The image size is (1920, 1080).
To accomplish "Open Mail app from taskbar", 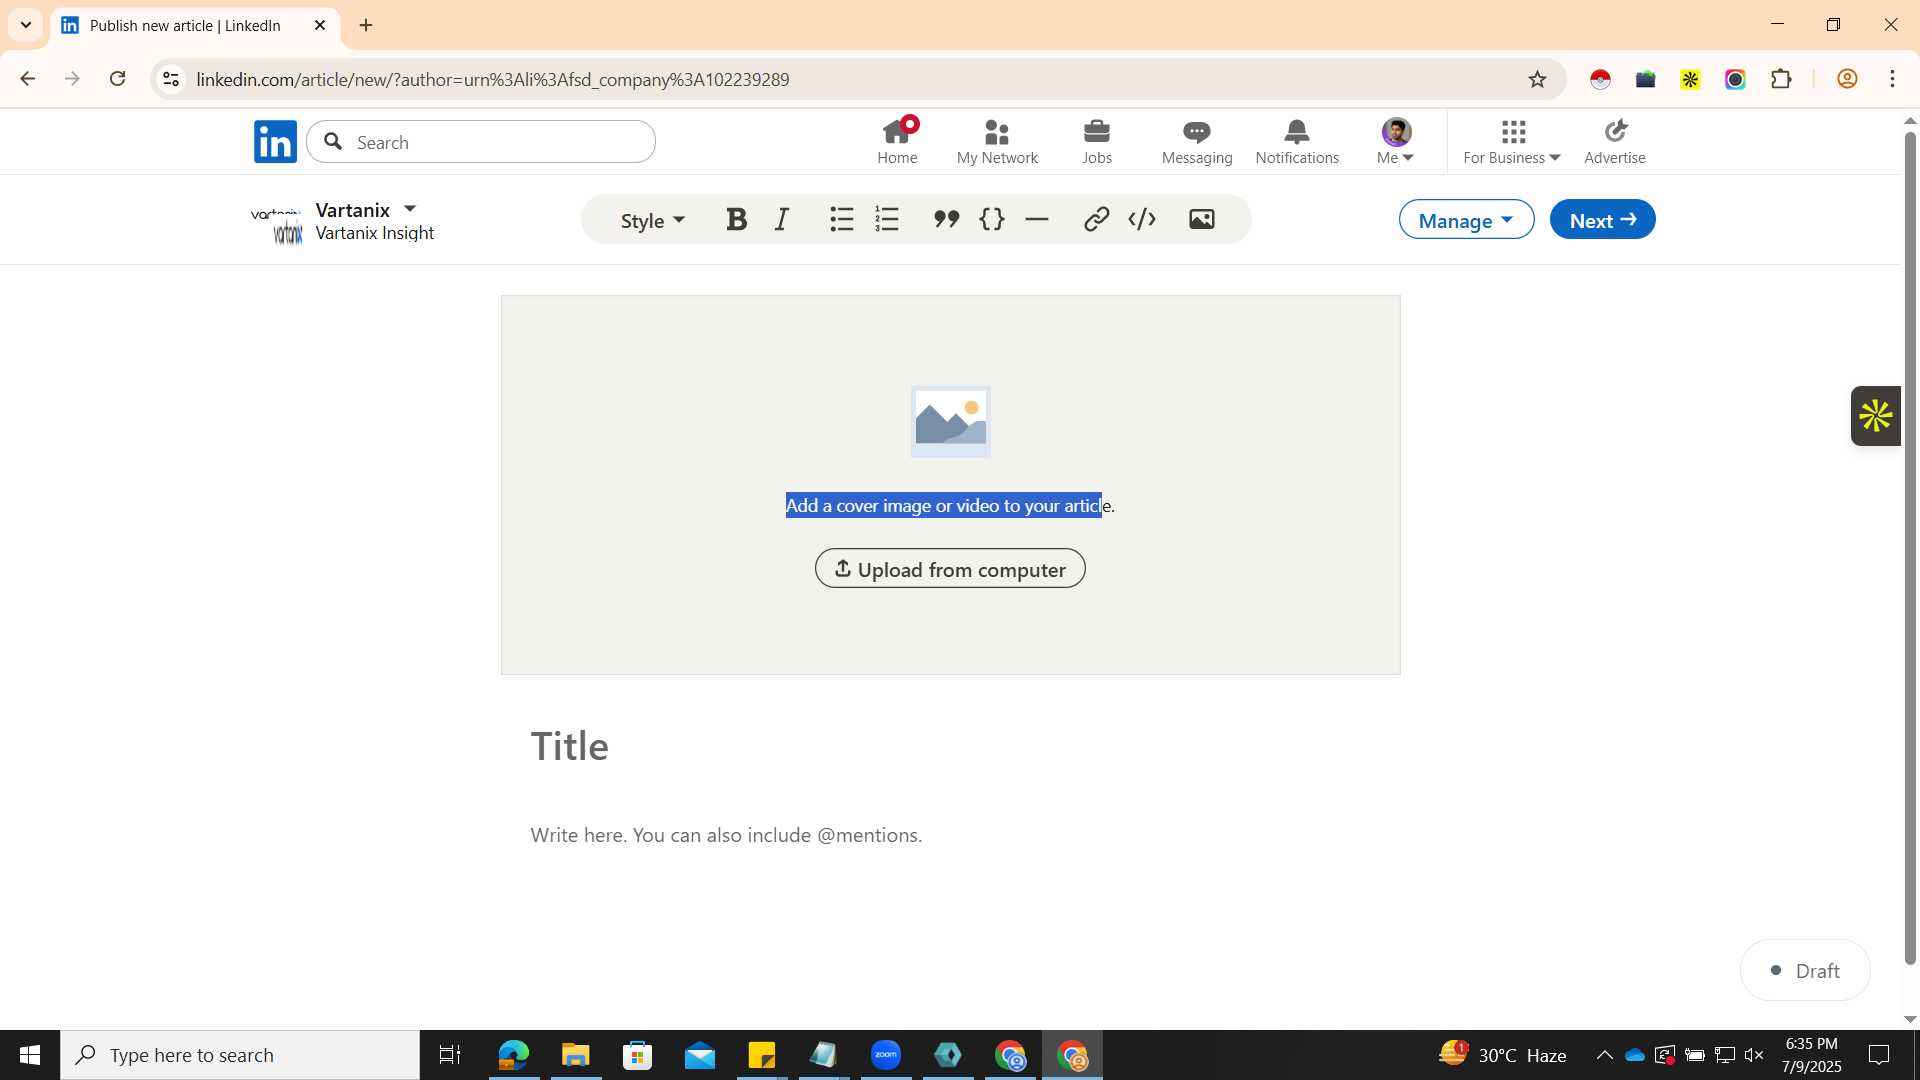I will (700, 1055).
